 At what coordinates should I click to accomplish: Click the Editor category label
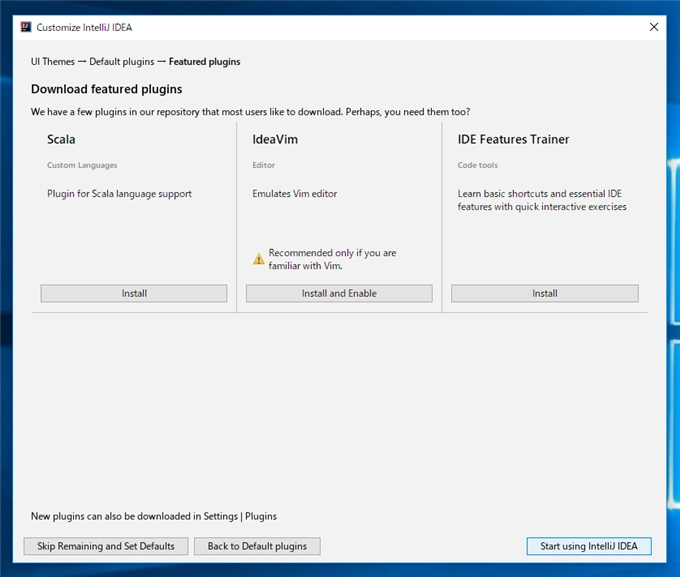point(264,165)
